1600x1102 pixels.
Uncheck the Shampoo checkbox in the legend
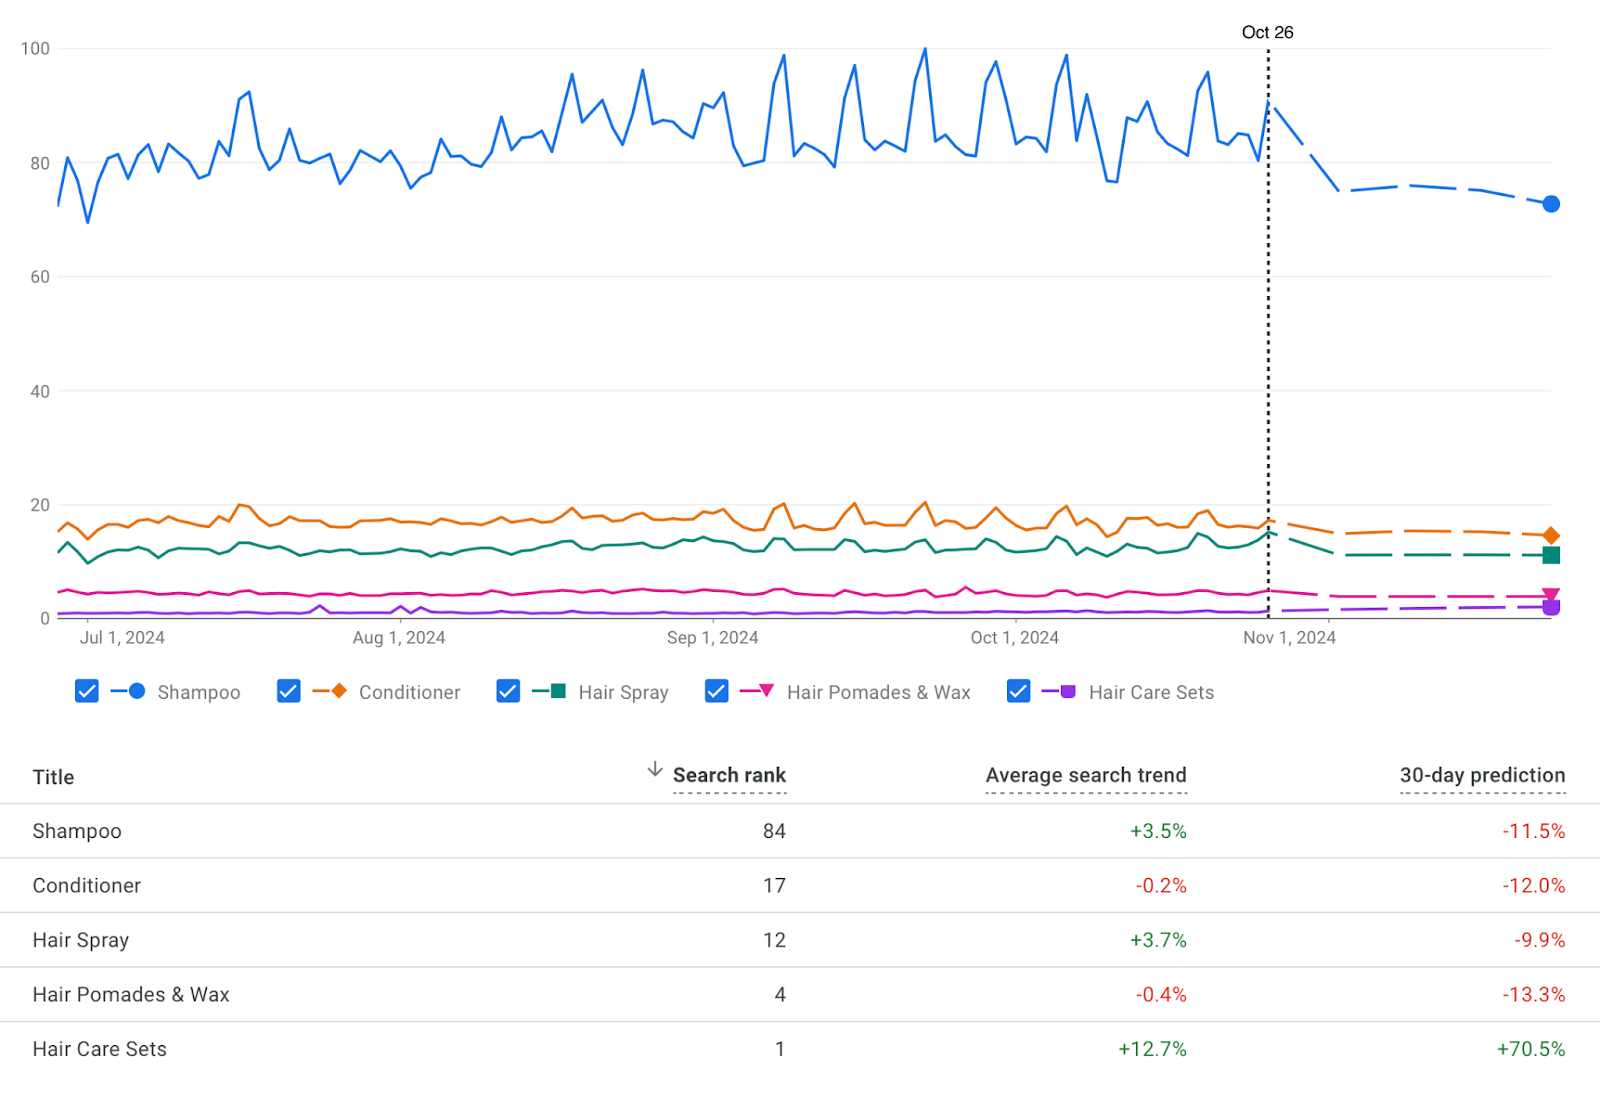pos(86,691)
